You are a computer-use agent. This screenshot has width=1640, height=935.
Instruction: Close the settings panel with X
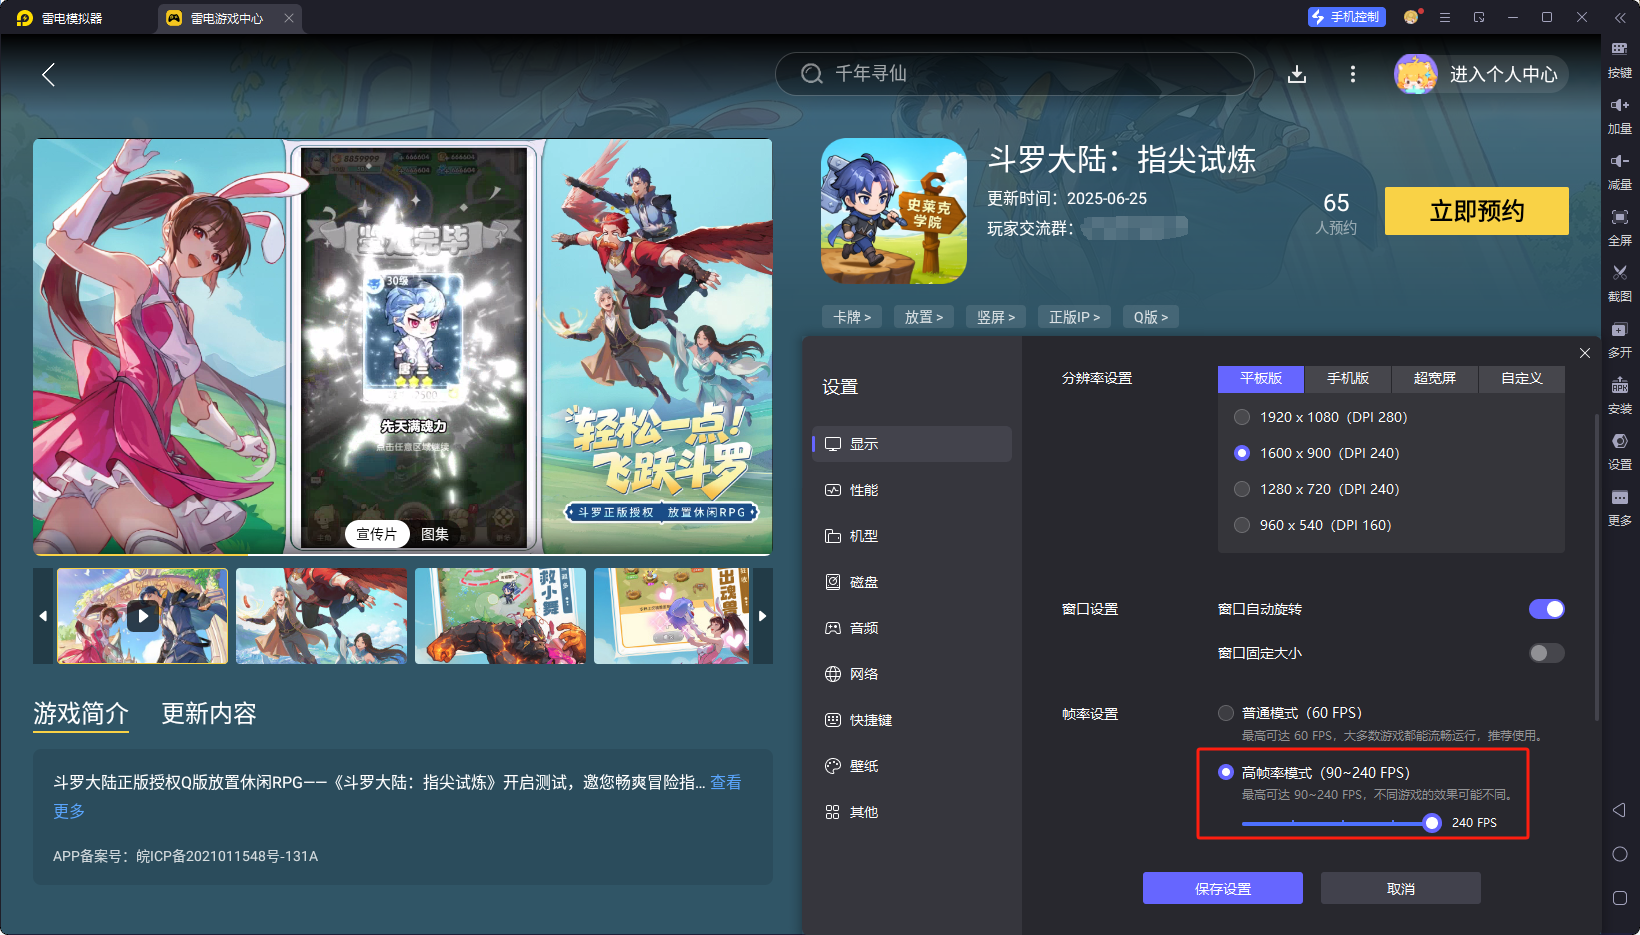[x=1584, y=353]
